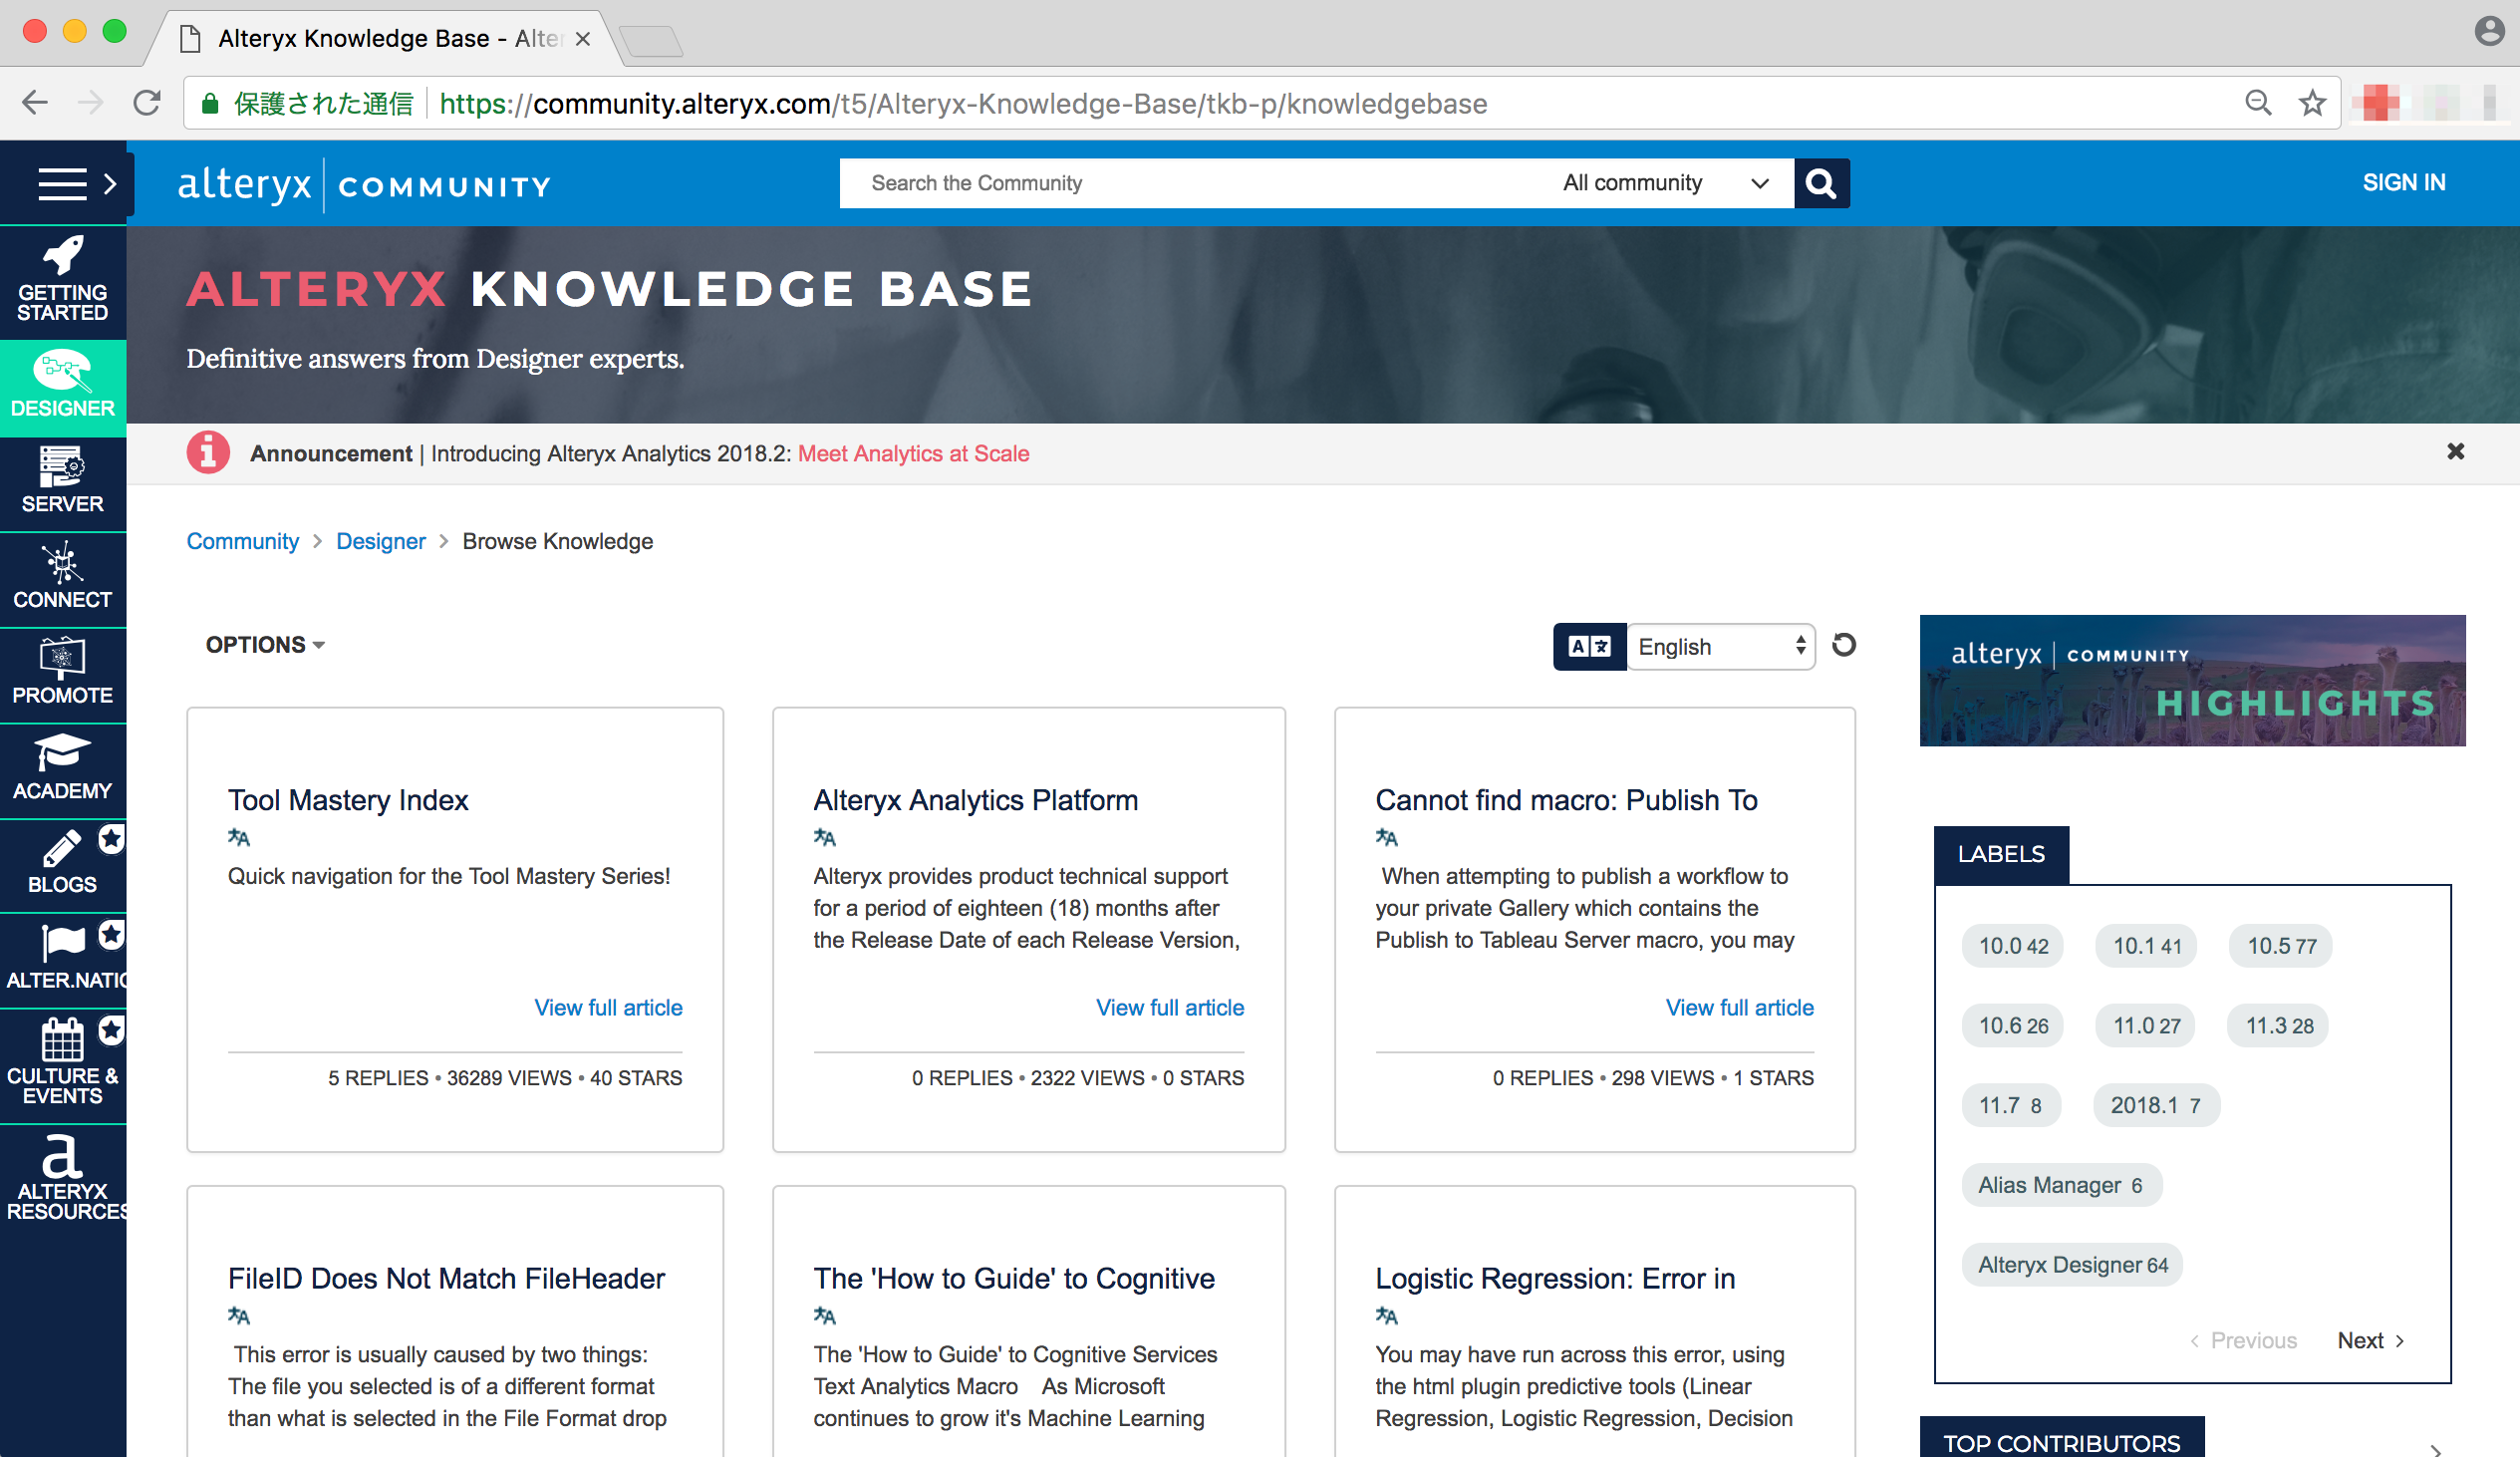The width and height of the screenshot is (2520, 1457).
Task: Filter by label 10.5
Action: pos(2281,945)
